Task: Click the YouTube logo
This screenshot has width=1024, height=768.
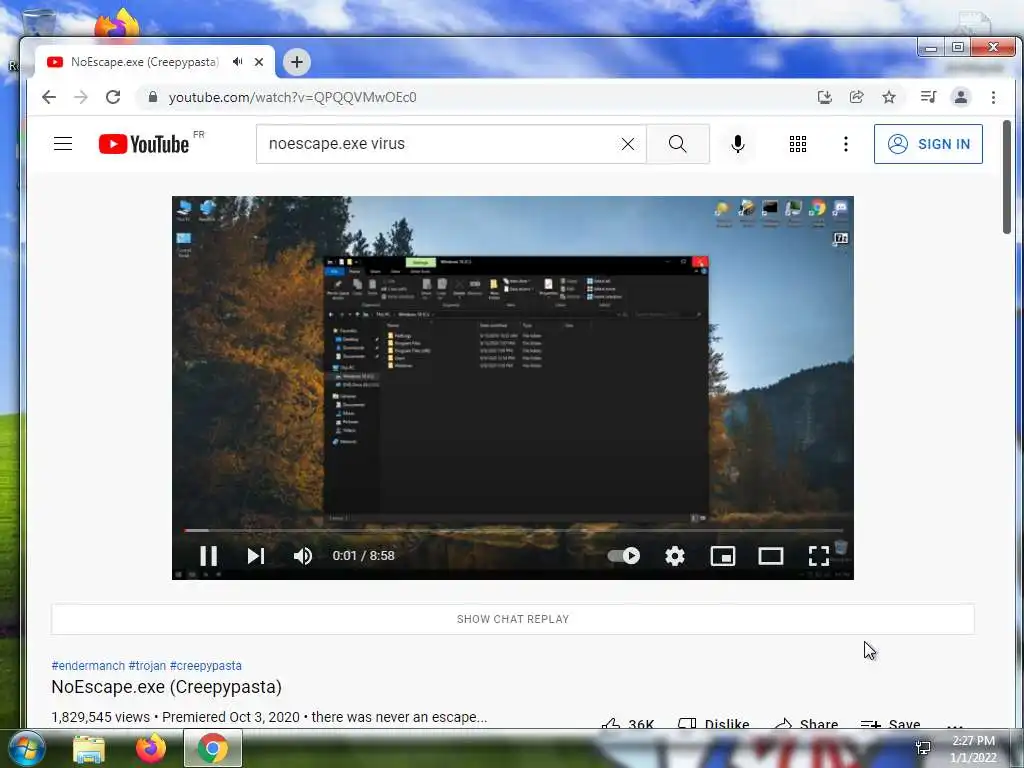Action: point(144,144)
